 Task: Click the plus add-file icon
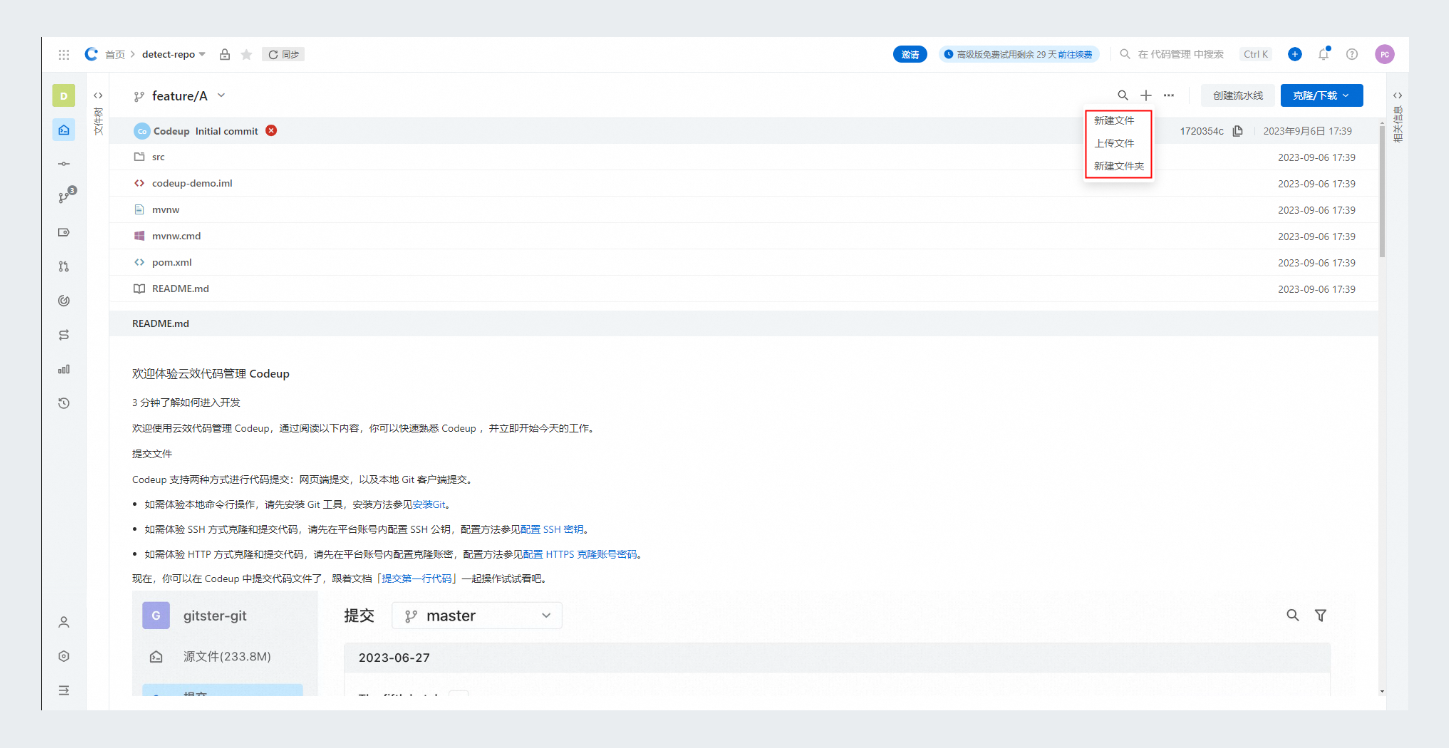[x=1146, y=96]
